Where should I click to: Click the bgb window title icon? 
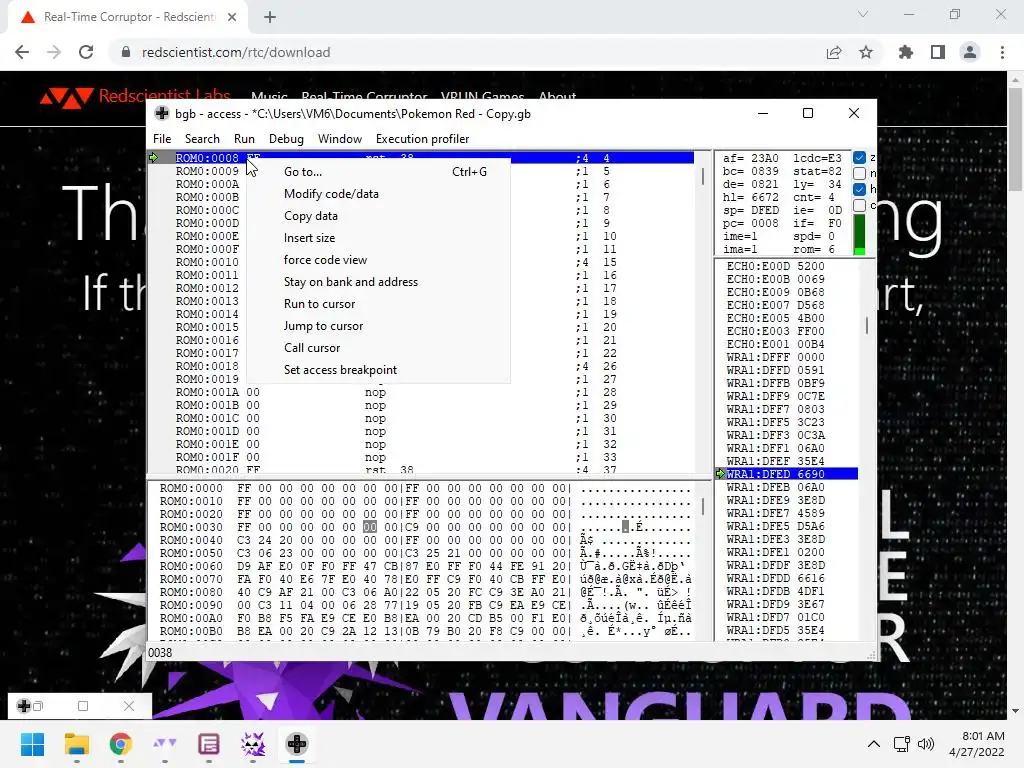pos(162,114)
